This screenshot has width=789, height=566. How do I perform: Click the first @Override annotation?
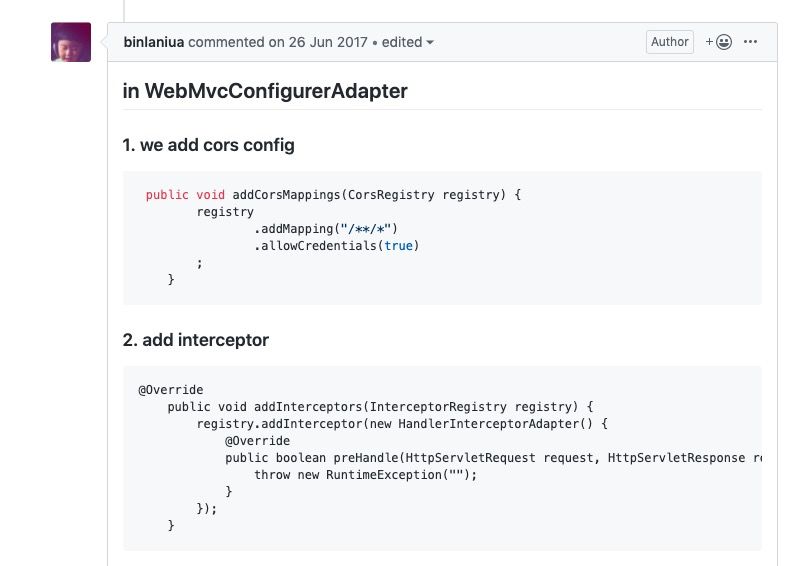tap(171, 389)
